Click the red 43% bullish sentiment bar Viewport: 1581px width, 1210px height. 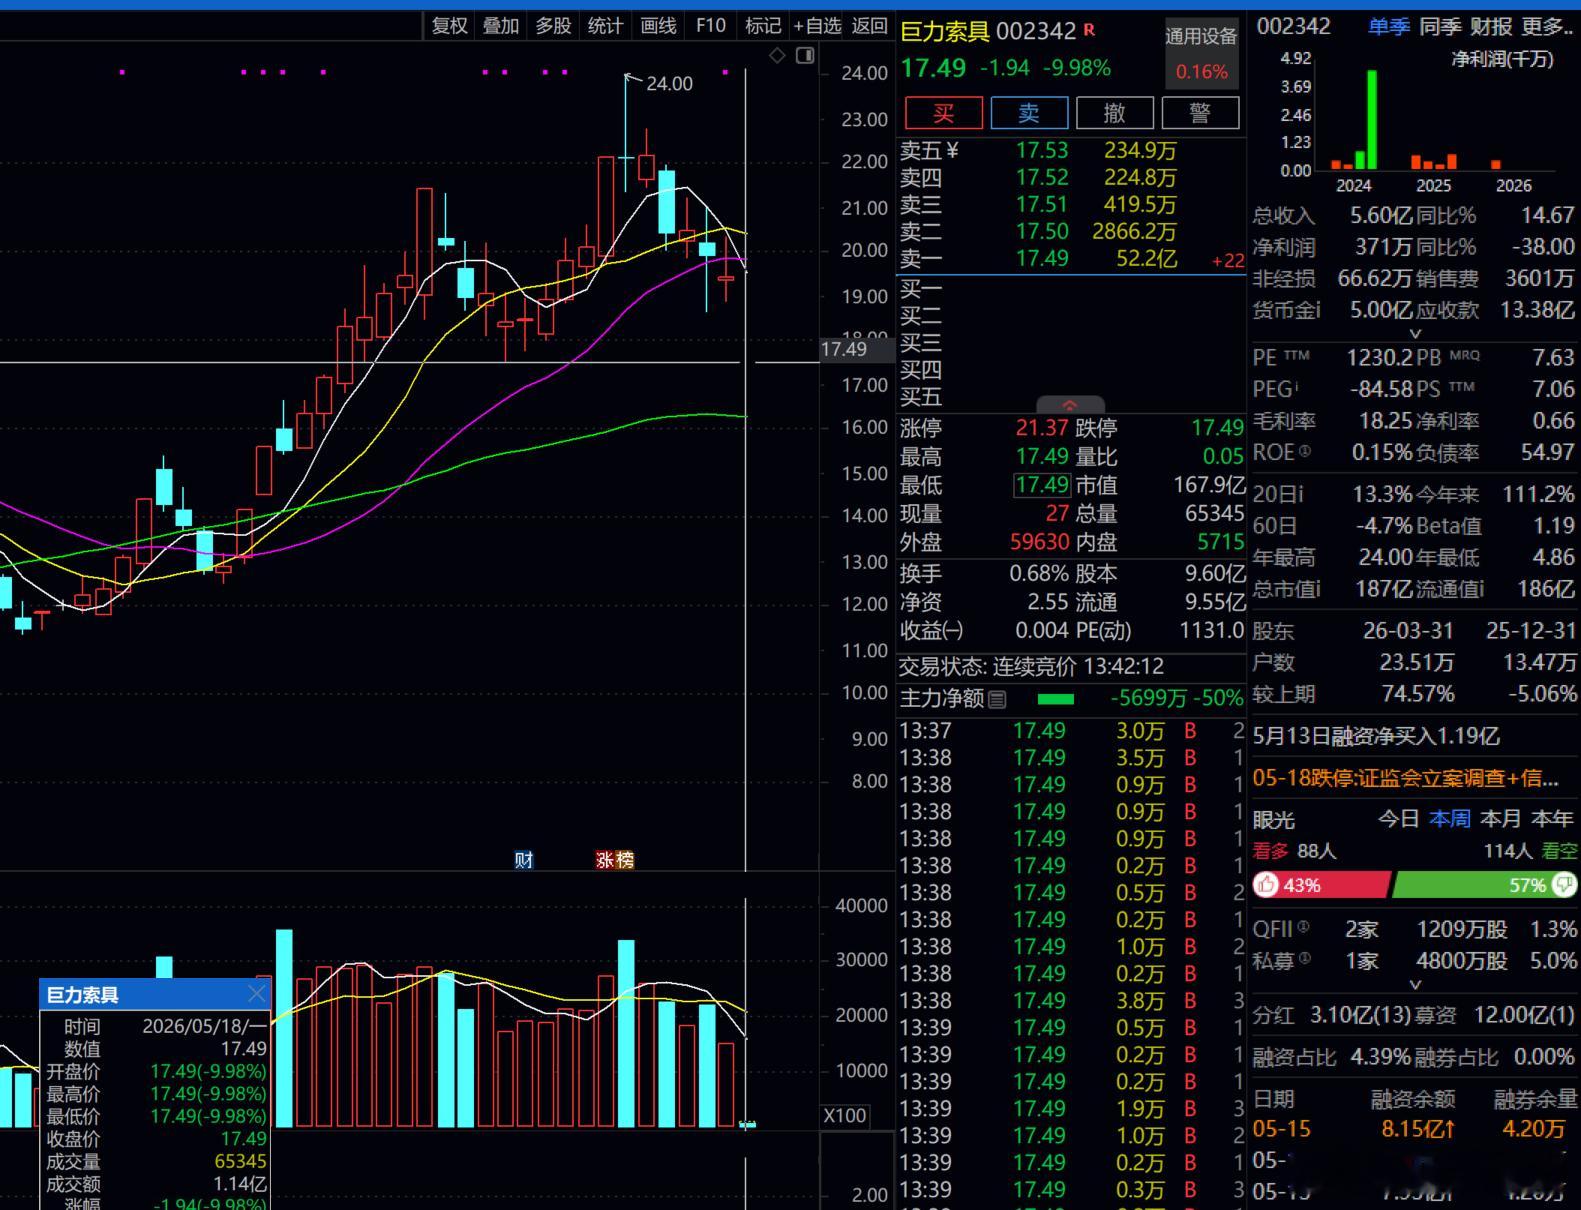(x=1321, y=884)
